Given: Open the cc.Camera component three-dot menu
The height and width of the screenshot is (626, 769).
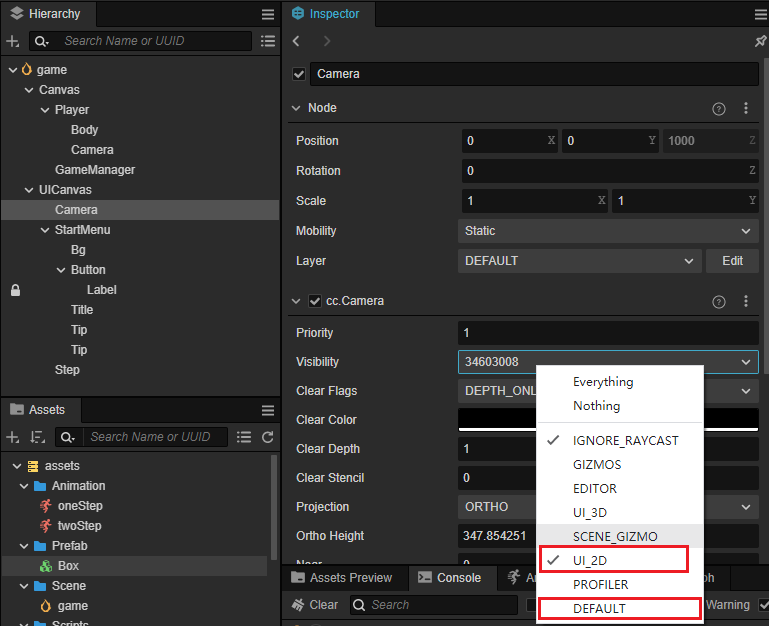Looking at the screenshot, I should tap(745, 301).
